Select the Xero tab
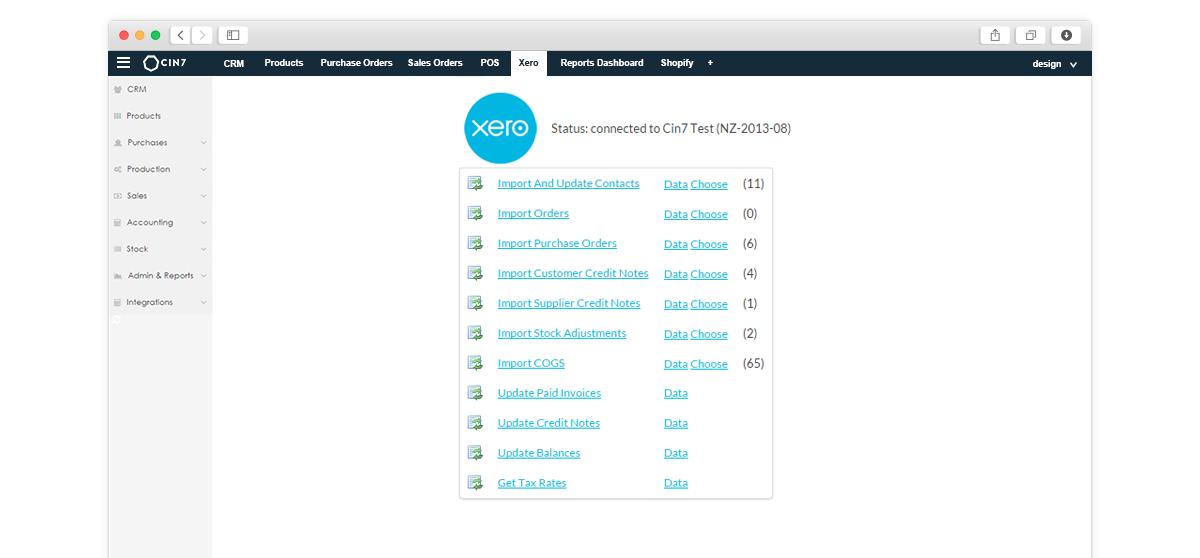The image size is (1200, 558). click(528, 63)
